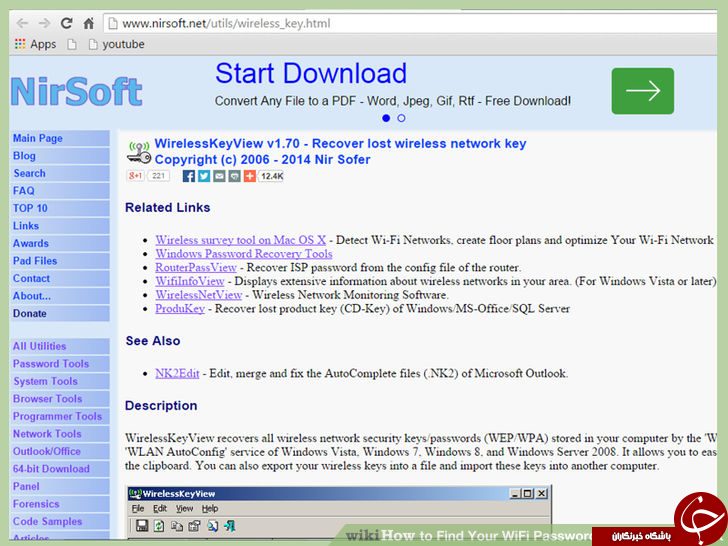Click the 12.4K share counter

[x=272, y=176]
